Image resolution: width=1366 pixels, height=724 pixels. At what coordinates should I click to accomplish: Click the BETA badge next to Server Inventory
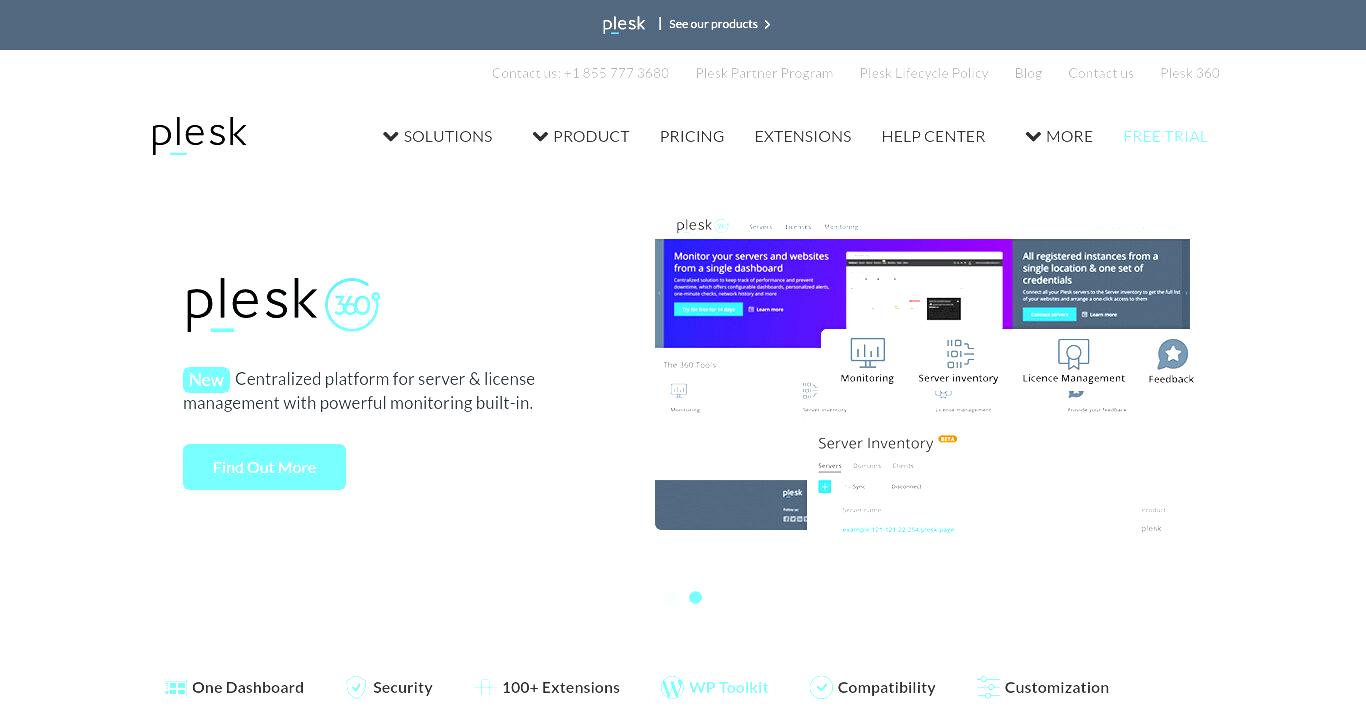tap(947, 438)
